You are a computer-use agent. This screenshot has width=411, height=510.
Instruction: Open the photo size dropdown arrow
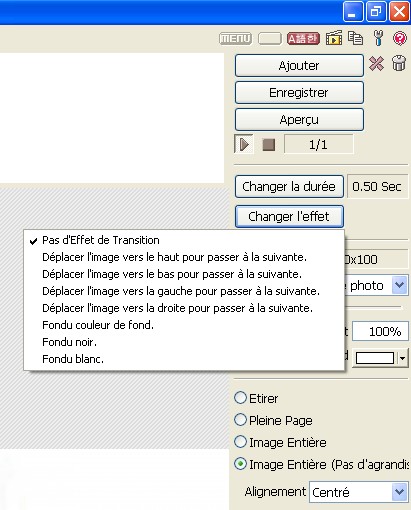[x=399, y=285]
